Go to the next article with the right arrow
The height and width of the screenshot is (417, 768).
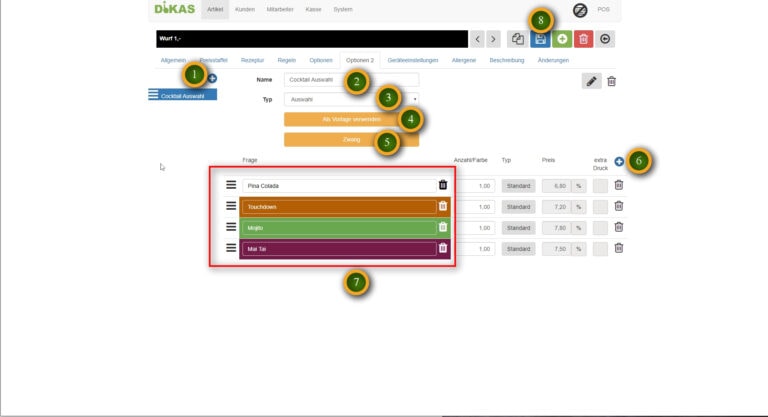493,39
